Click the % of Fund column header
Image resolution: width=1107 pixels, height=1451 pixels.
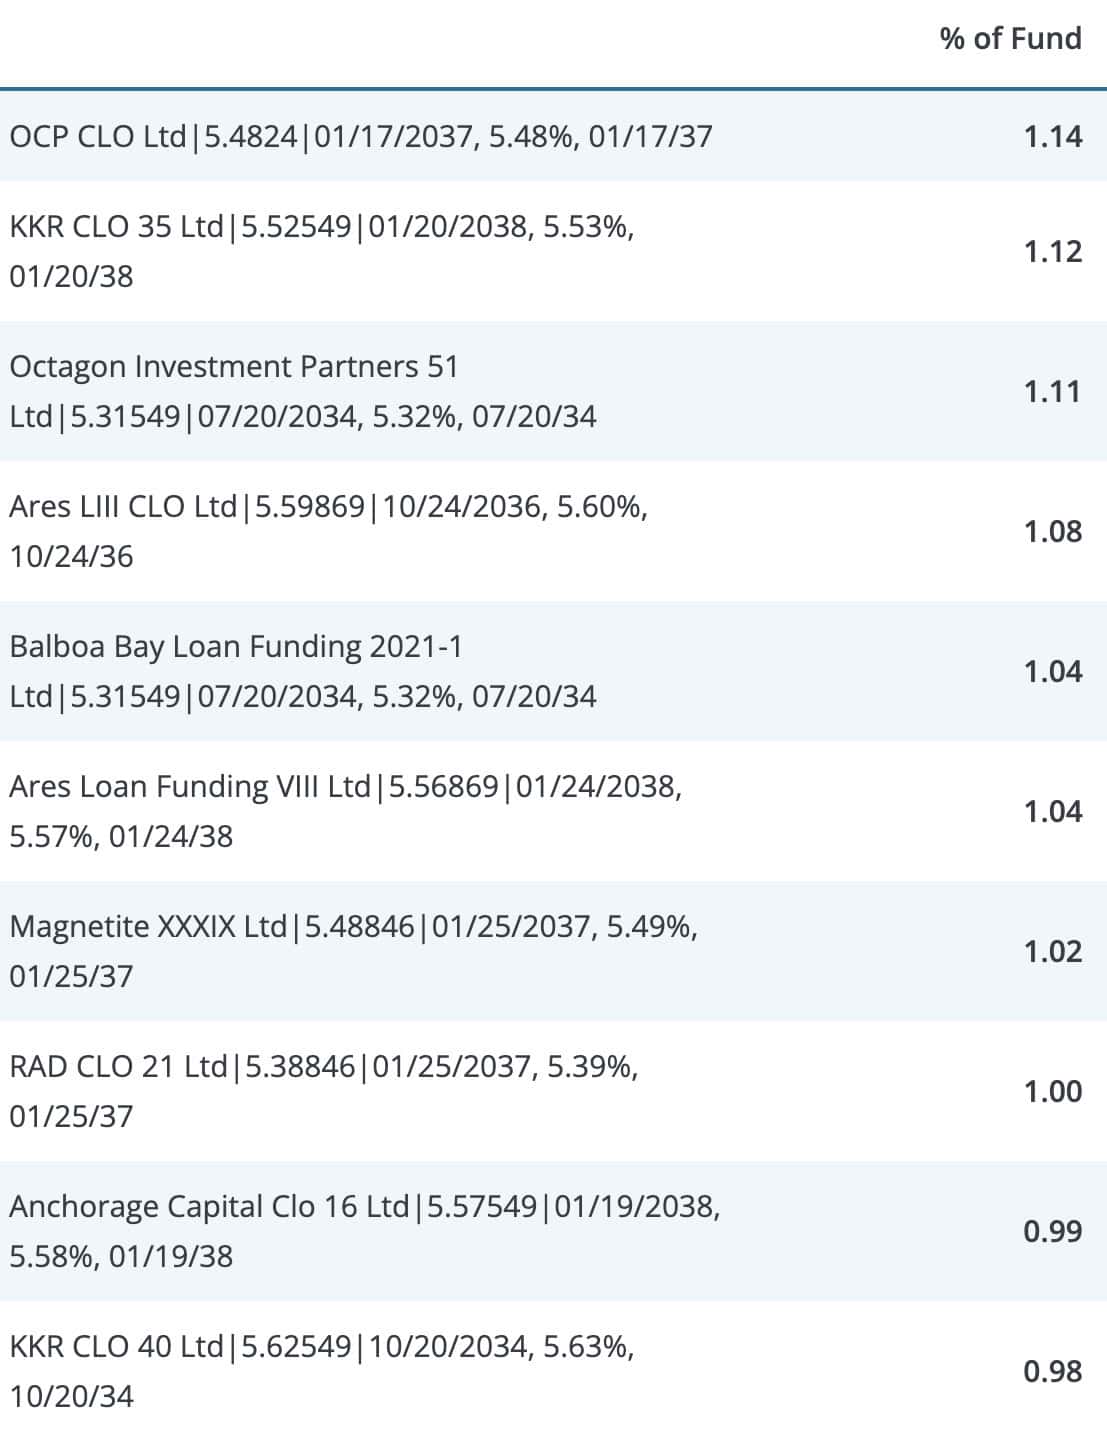[1010, 39]
